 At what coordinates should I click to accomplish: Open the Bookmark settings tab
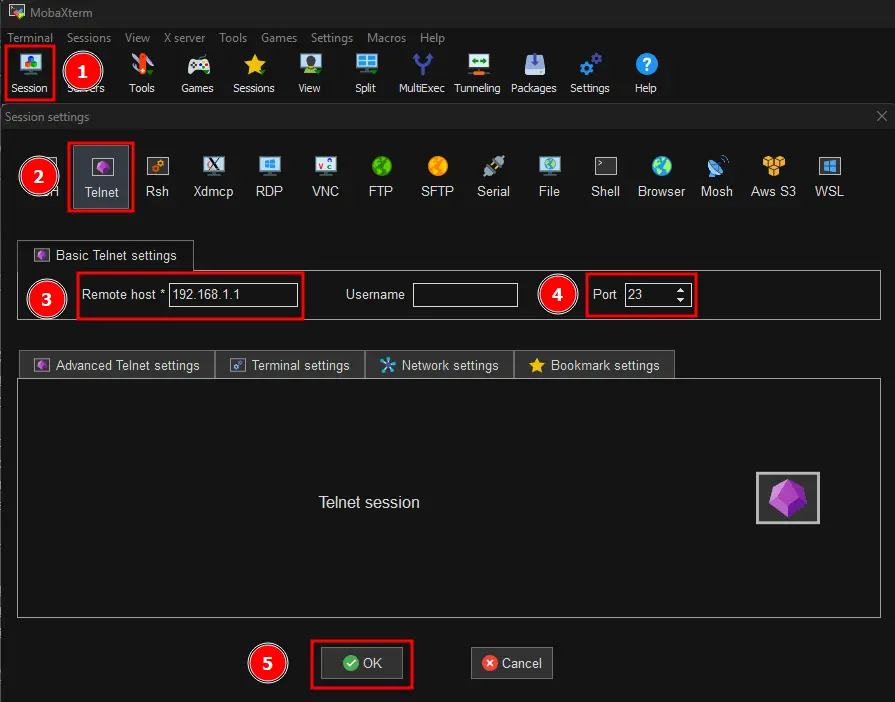(594, 365)
